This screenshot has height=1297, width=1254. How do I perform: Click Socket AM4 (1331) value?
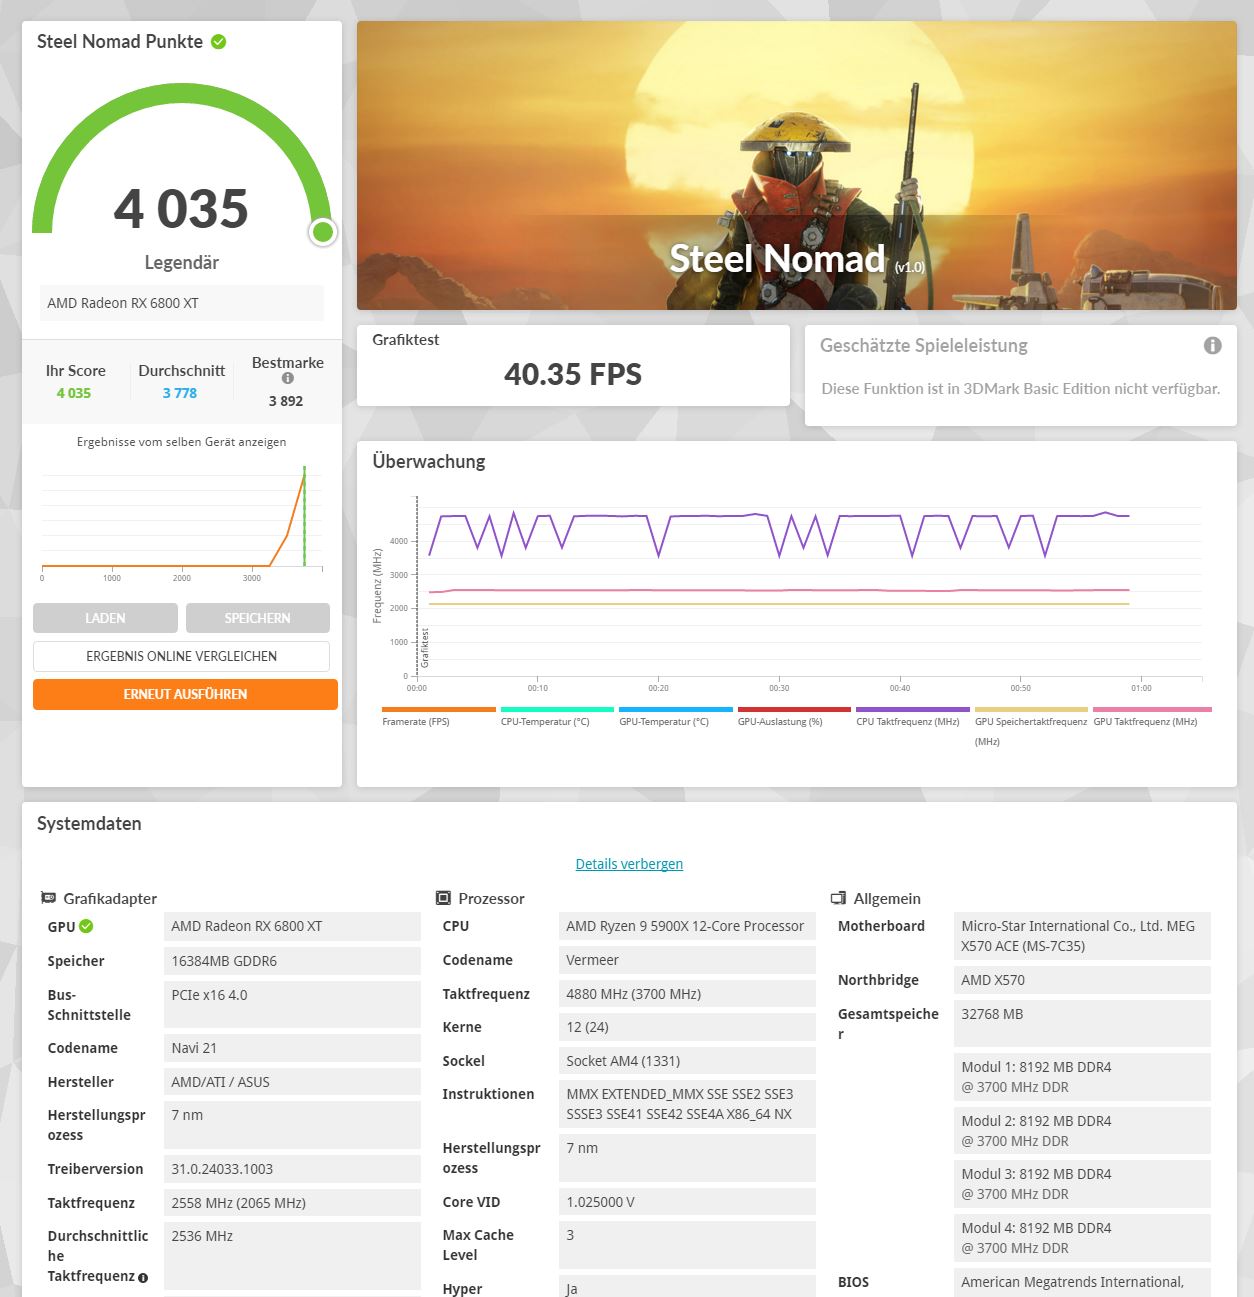pos(687,1061)
